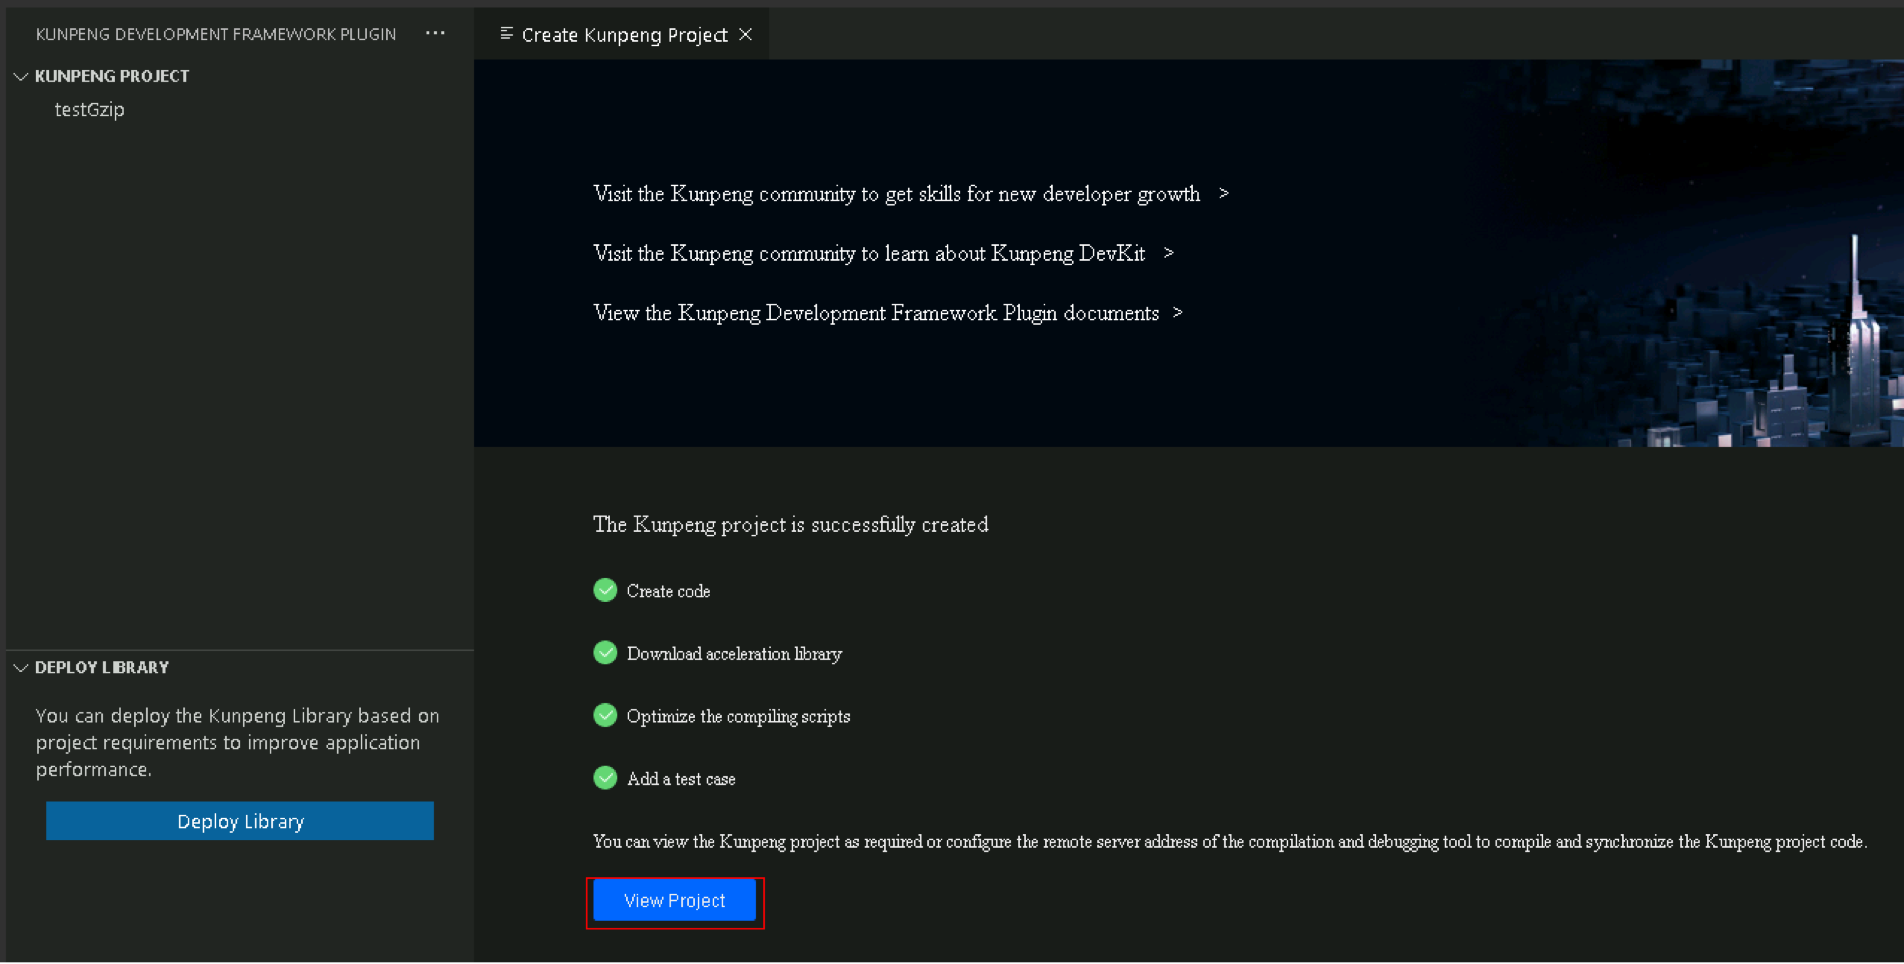
Task: Click the Download acceleration library checkmark
Action: 605,653
